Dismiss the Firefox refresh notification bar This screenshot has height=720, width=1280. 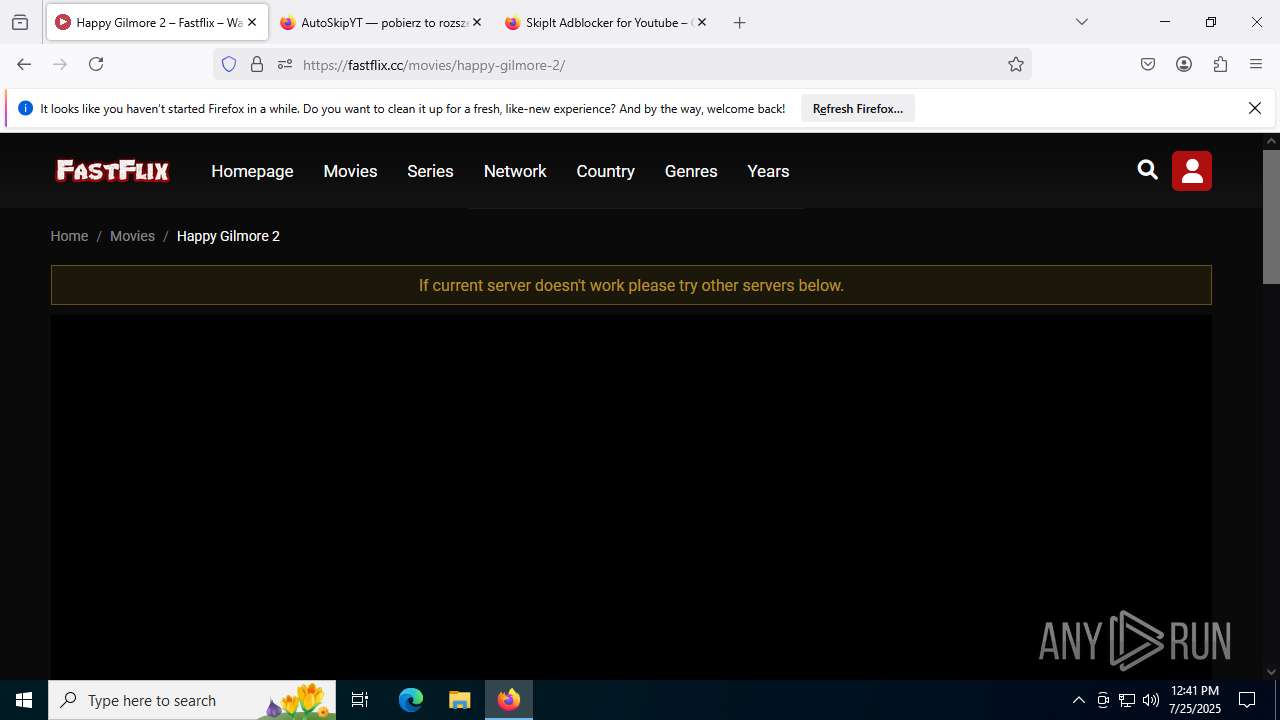click(x=1255, y=108)
